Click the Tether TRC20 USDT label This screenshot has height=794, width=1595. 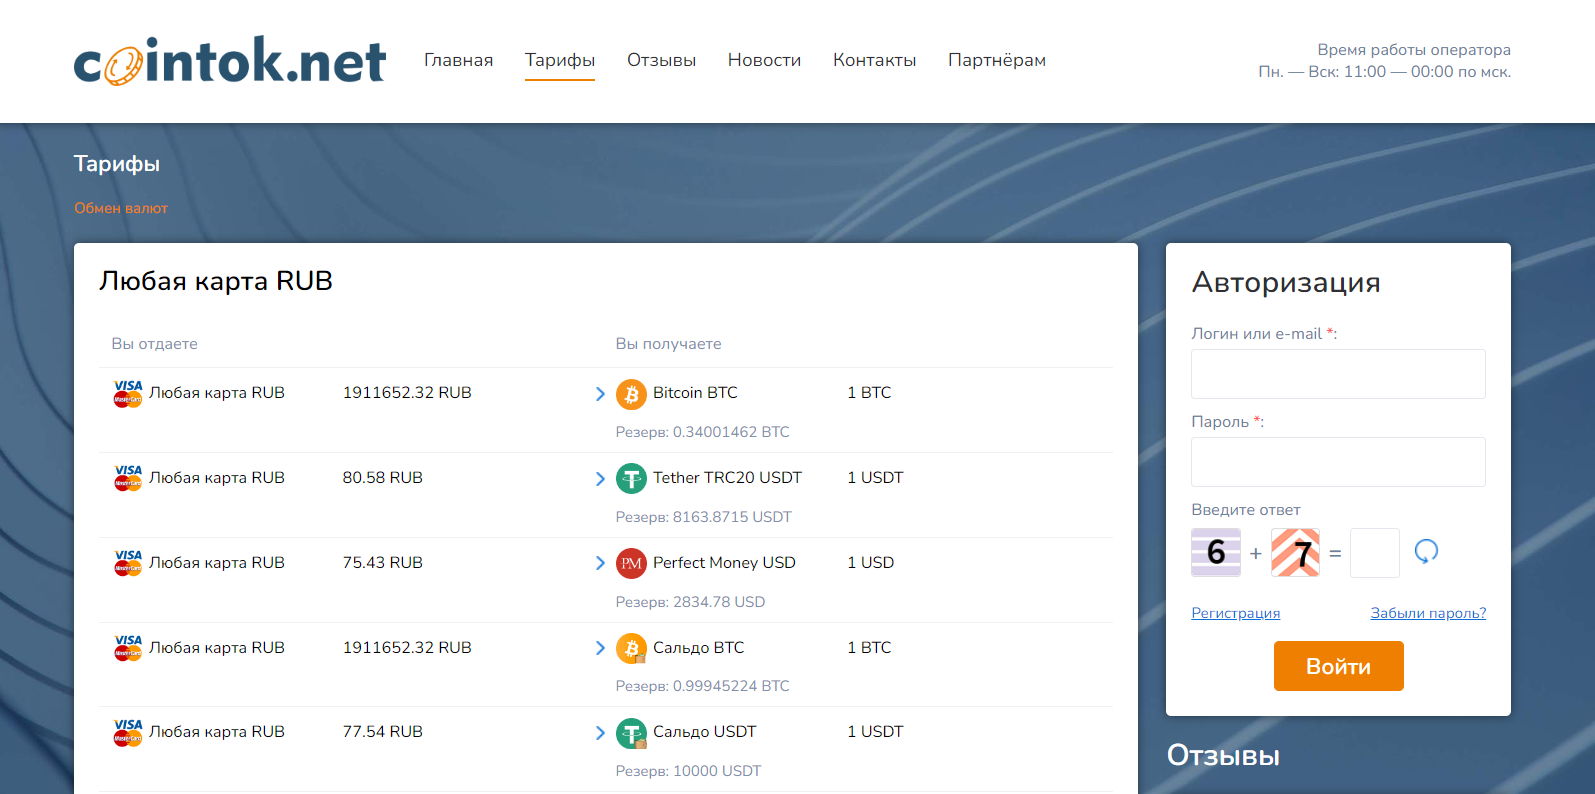pos(727,478)
